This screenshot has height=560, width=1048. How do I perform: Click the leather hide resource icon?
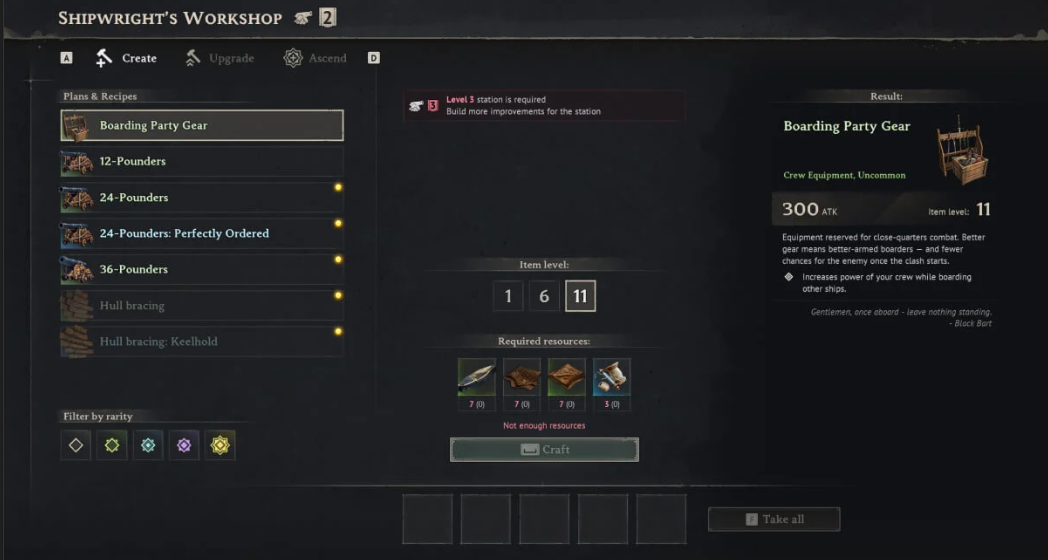(x=521, y=378)
